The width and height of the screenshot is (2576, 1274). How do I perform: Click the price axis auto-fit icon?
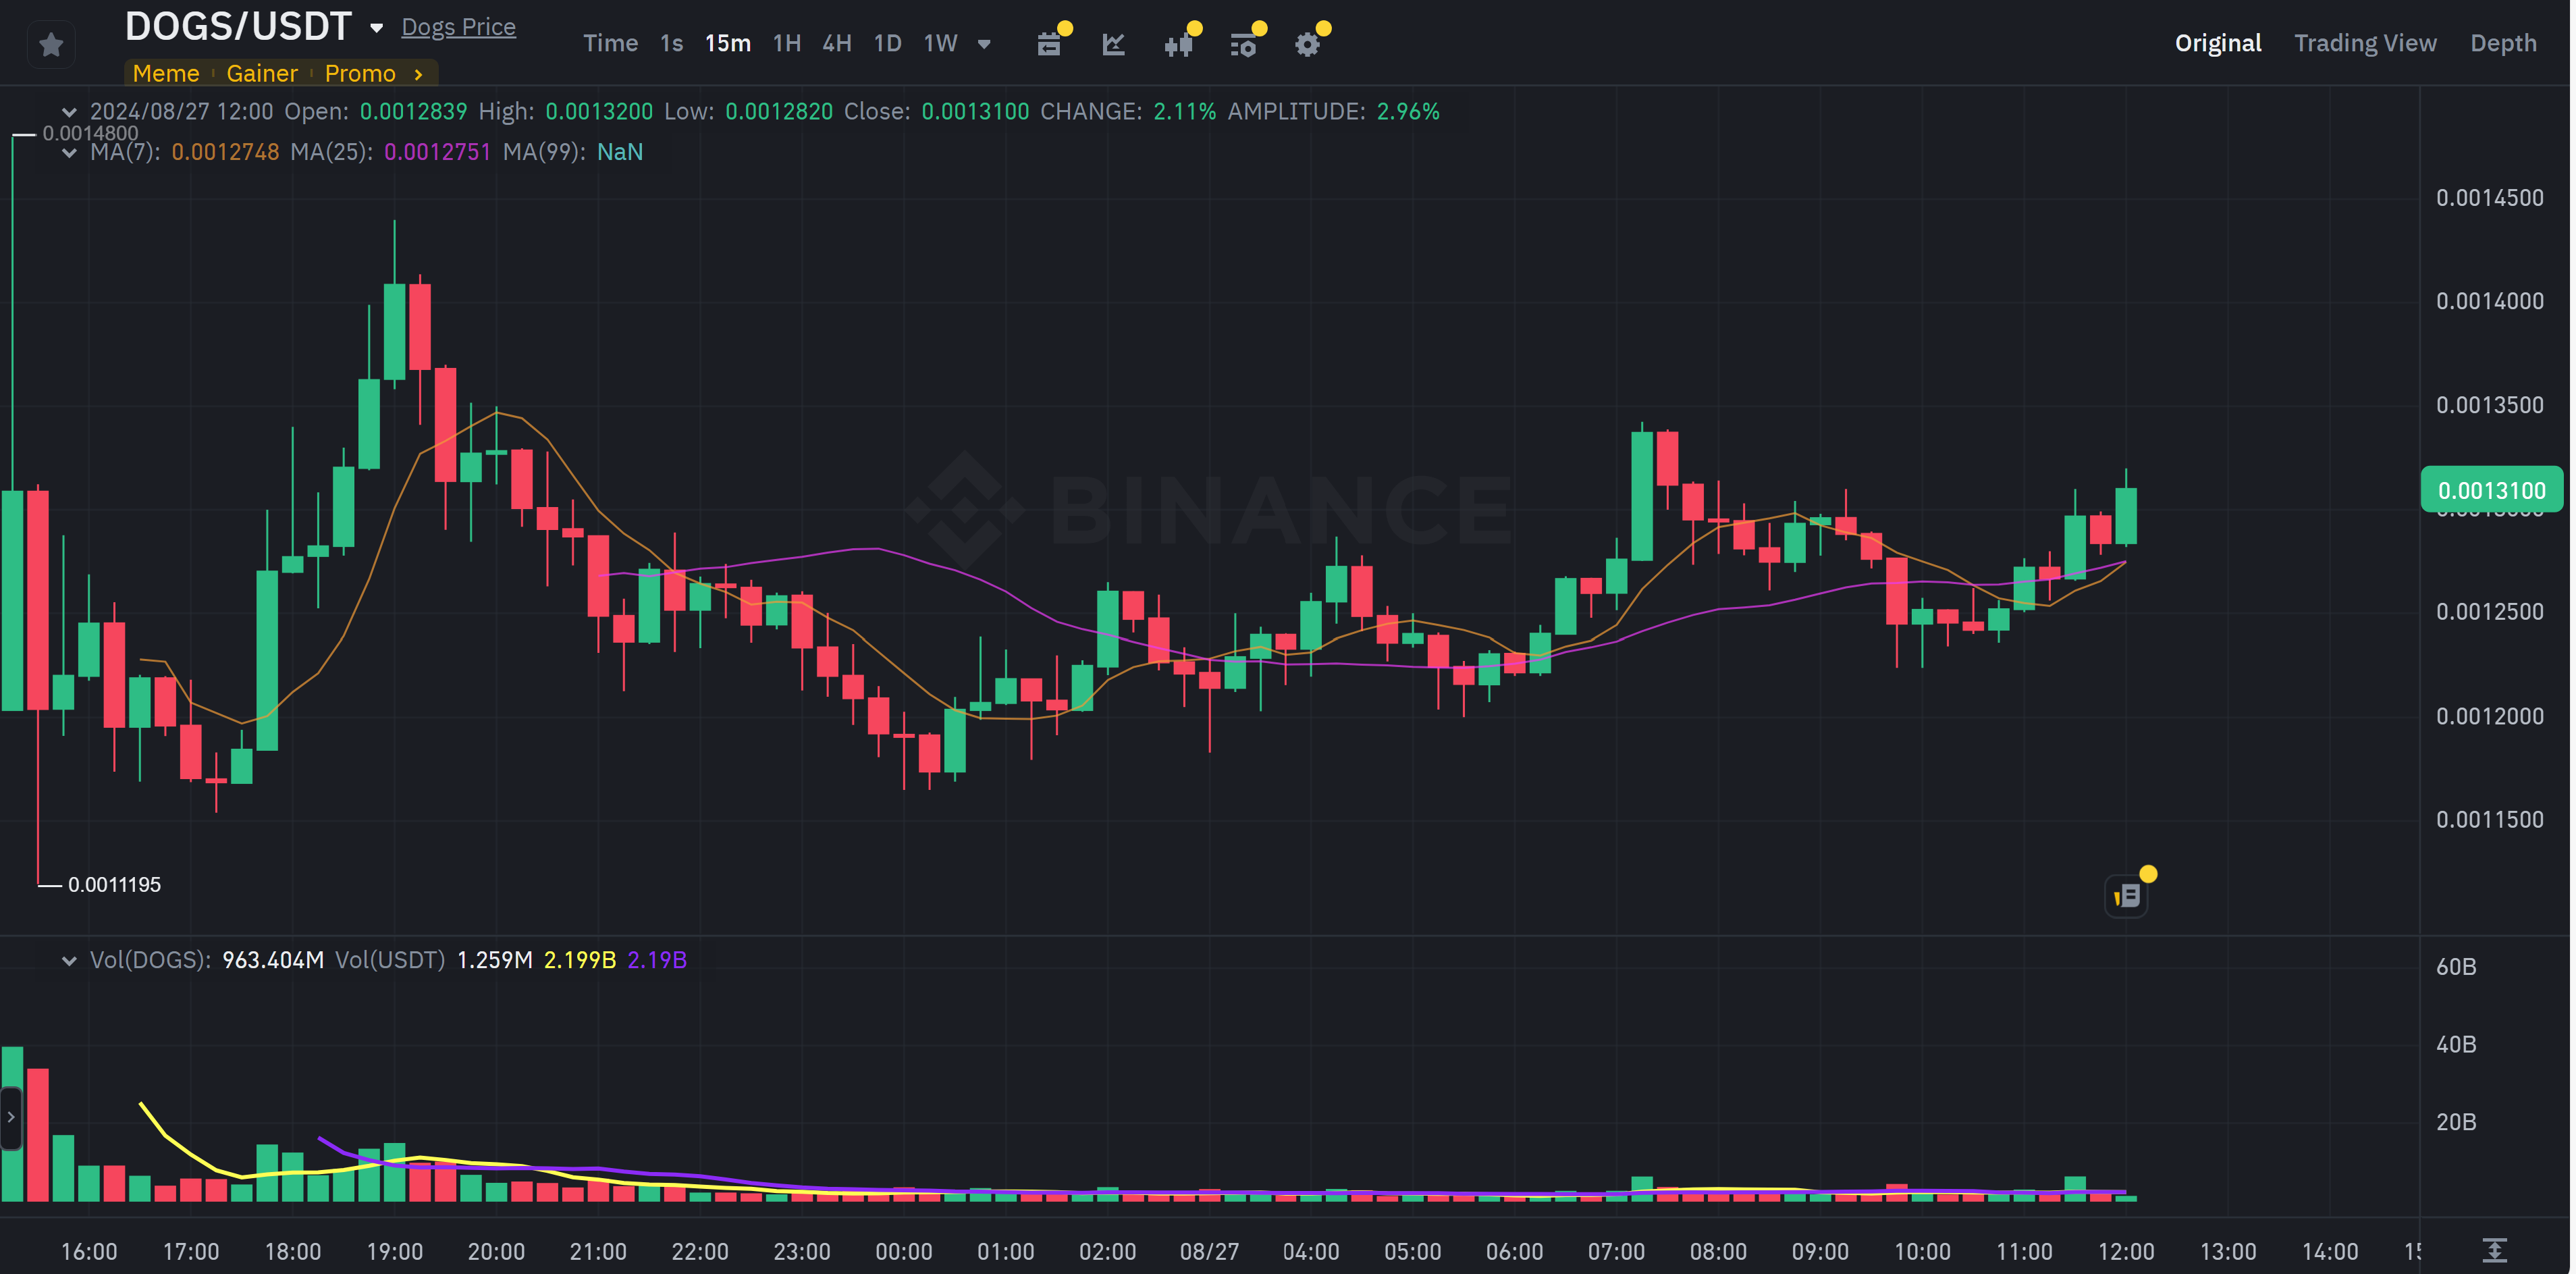click(x=2494, y=1250)
